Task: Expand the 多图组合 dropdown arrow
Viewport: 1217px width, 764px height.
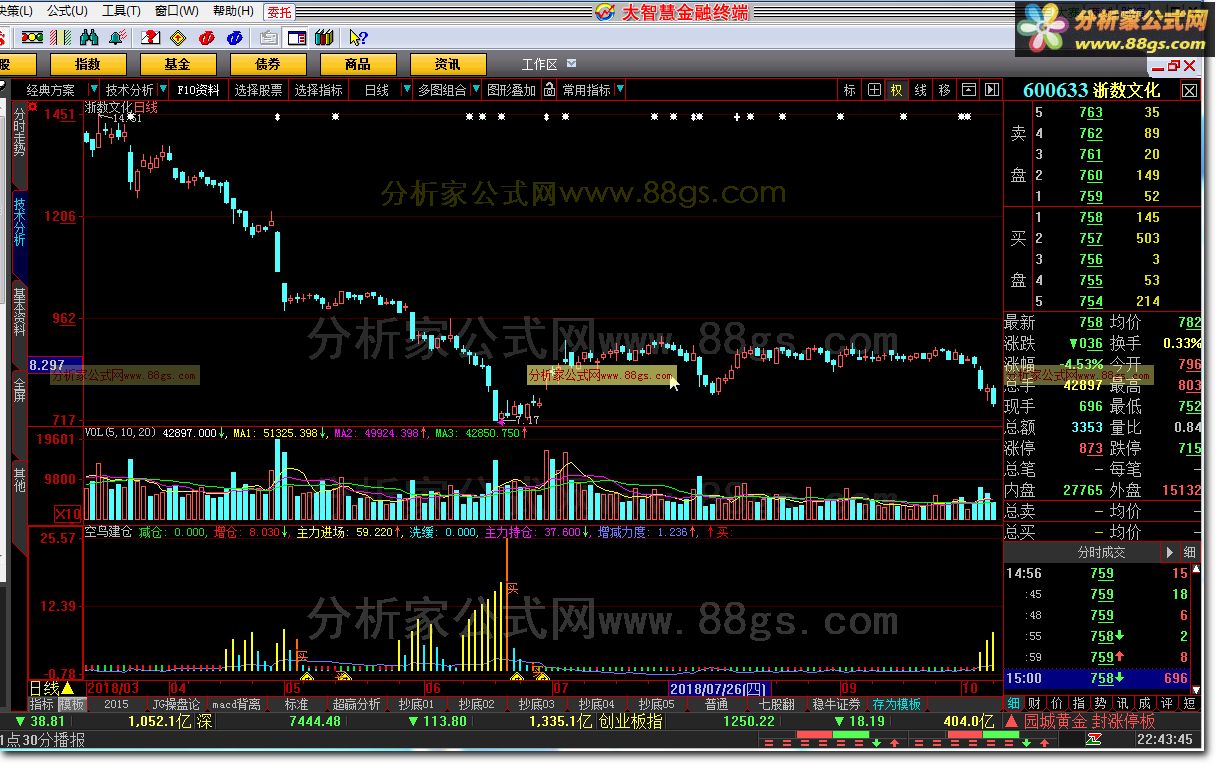Action: point(476,90)
